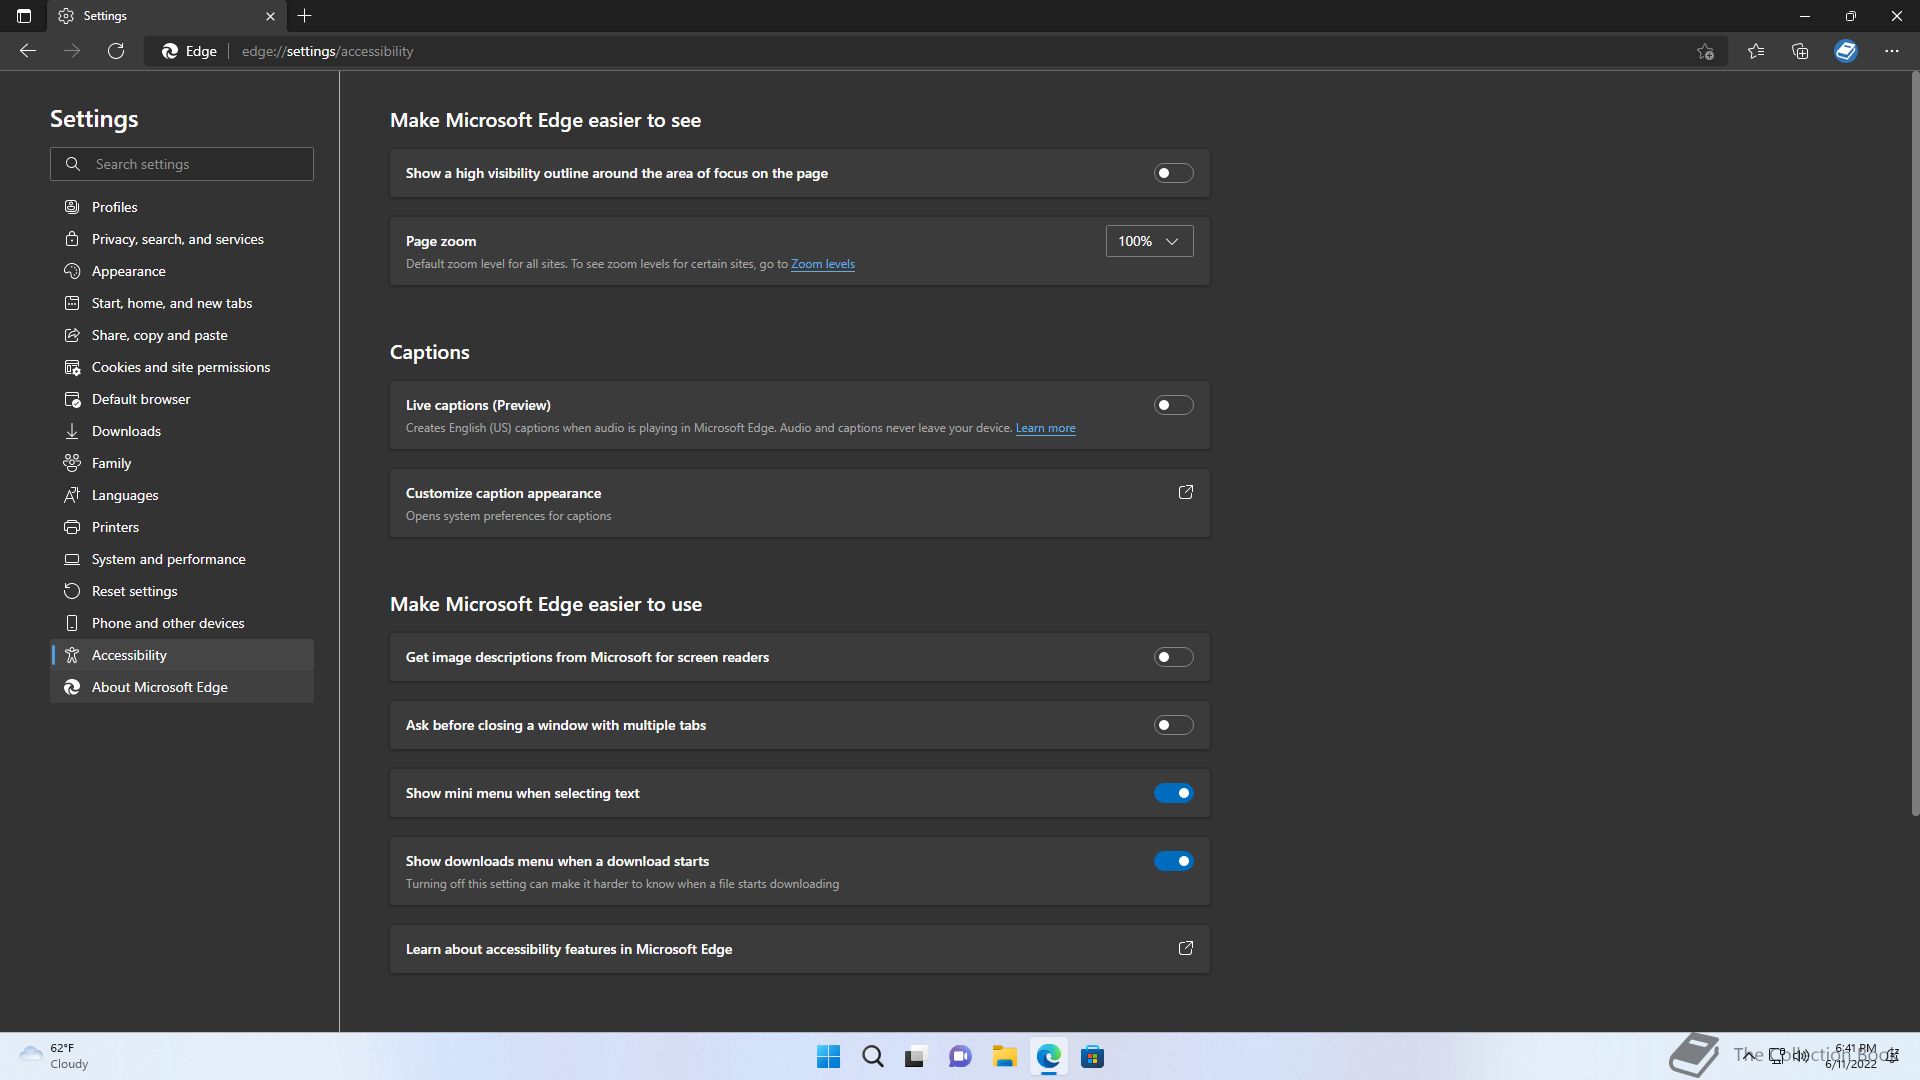
Task: Open the Favorites panel
Action: point(1756,51)
